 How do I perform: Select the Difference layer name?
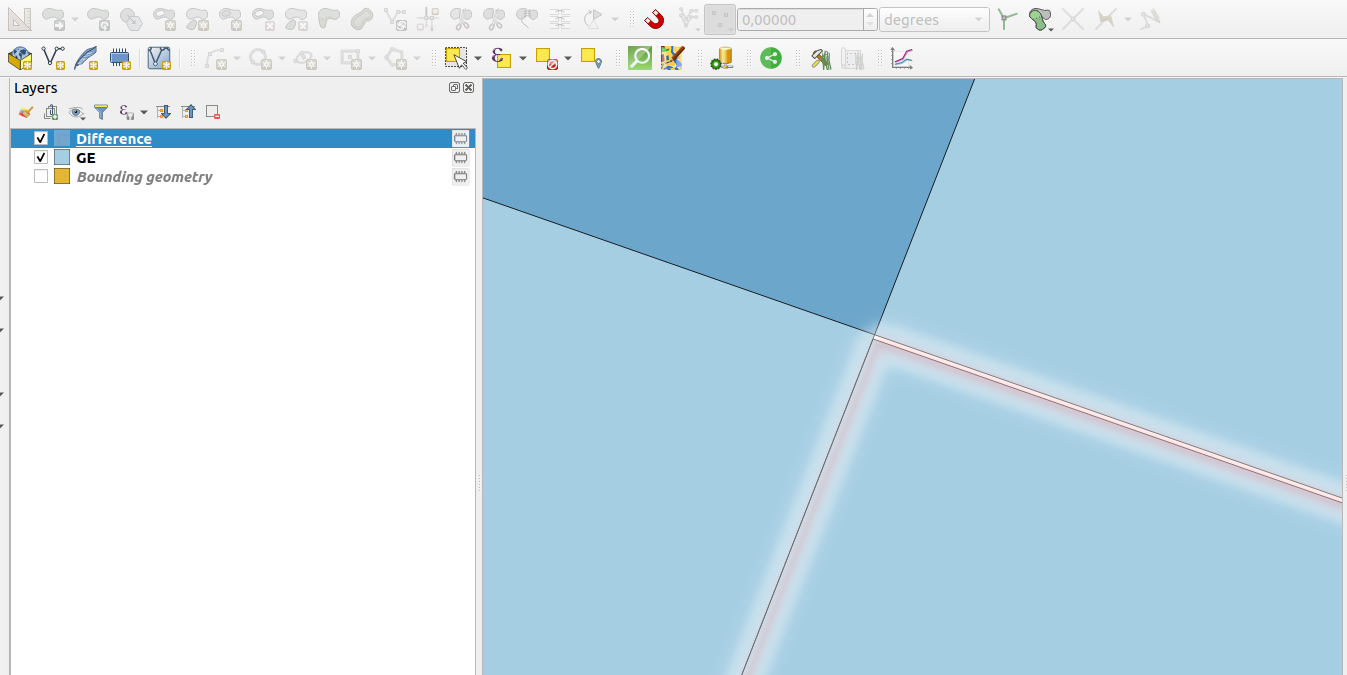pyautogui.click(x=114, y=138)
